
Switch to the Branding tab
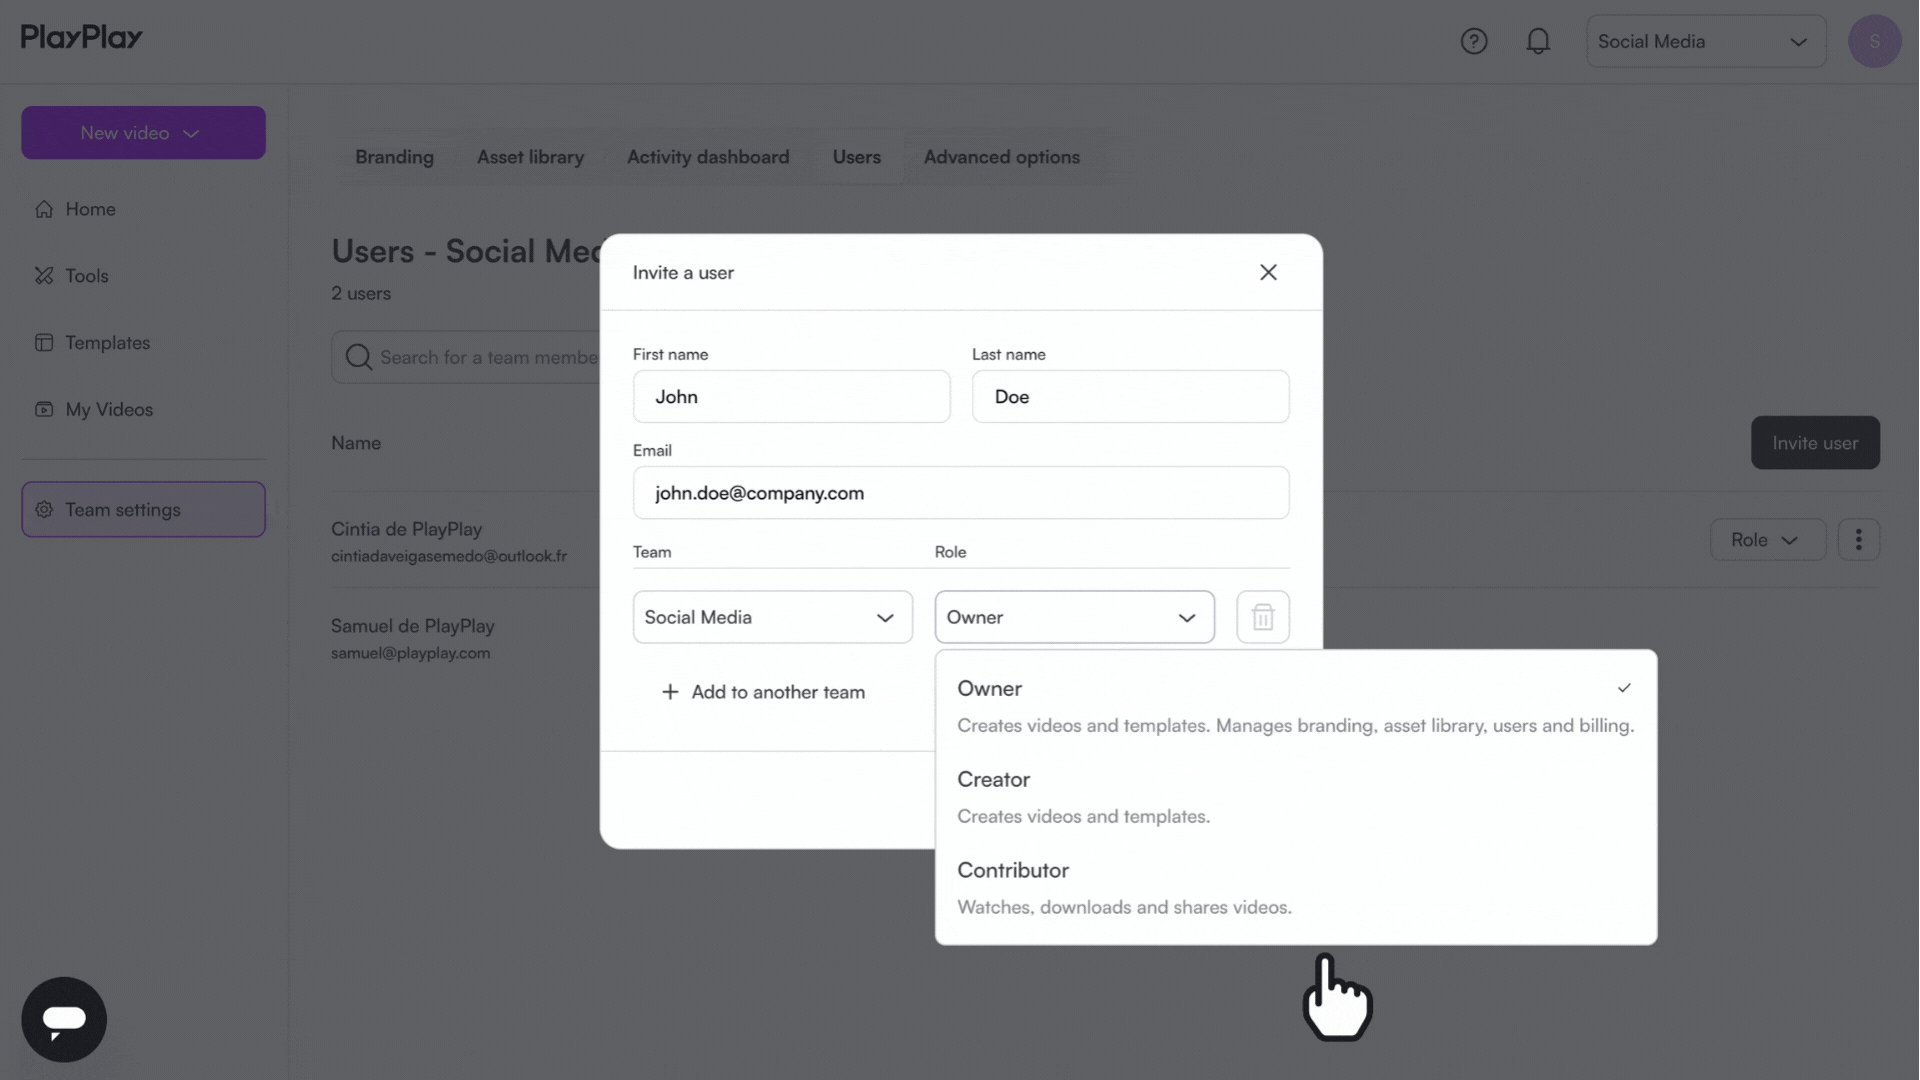pyautogui.click(x=394, y=157)
